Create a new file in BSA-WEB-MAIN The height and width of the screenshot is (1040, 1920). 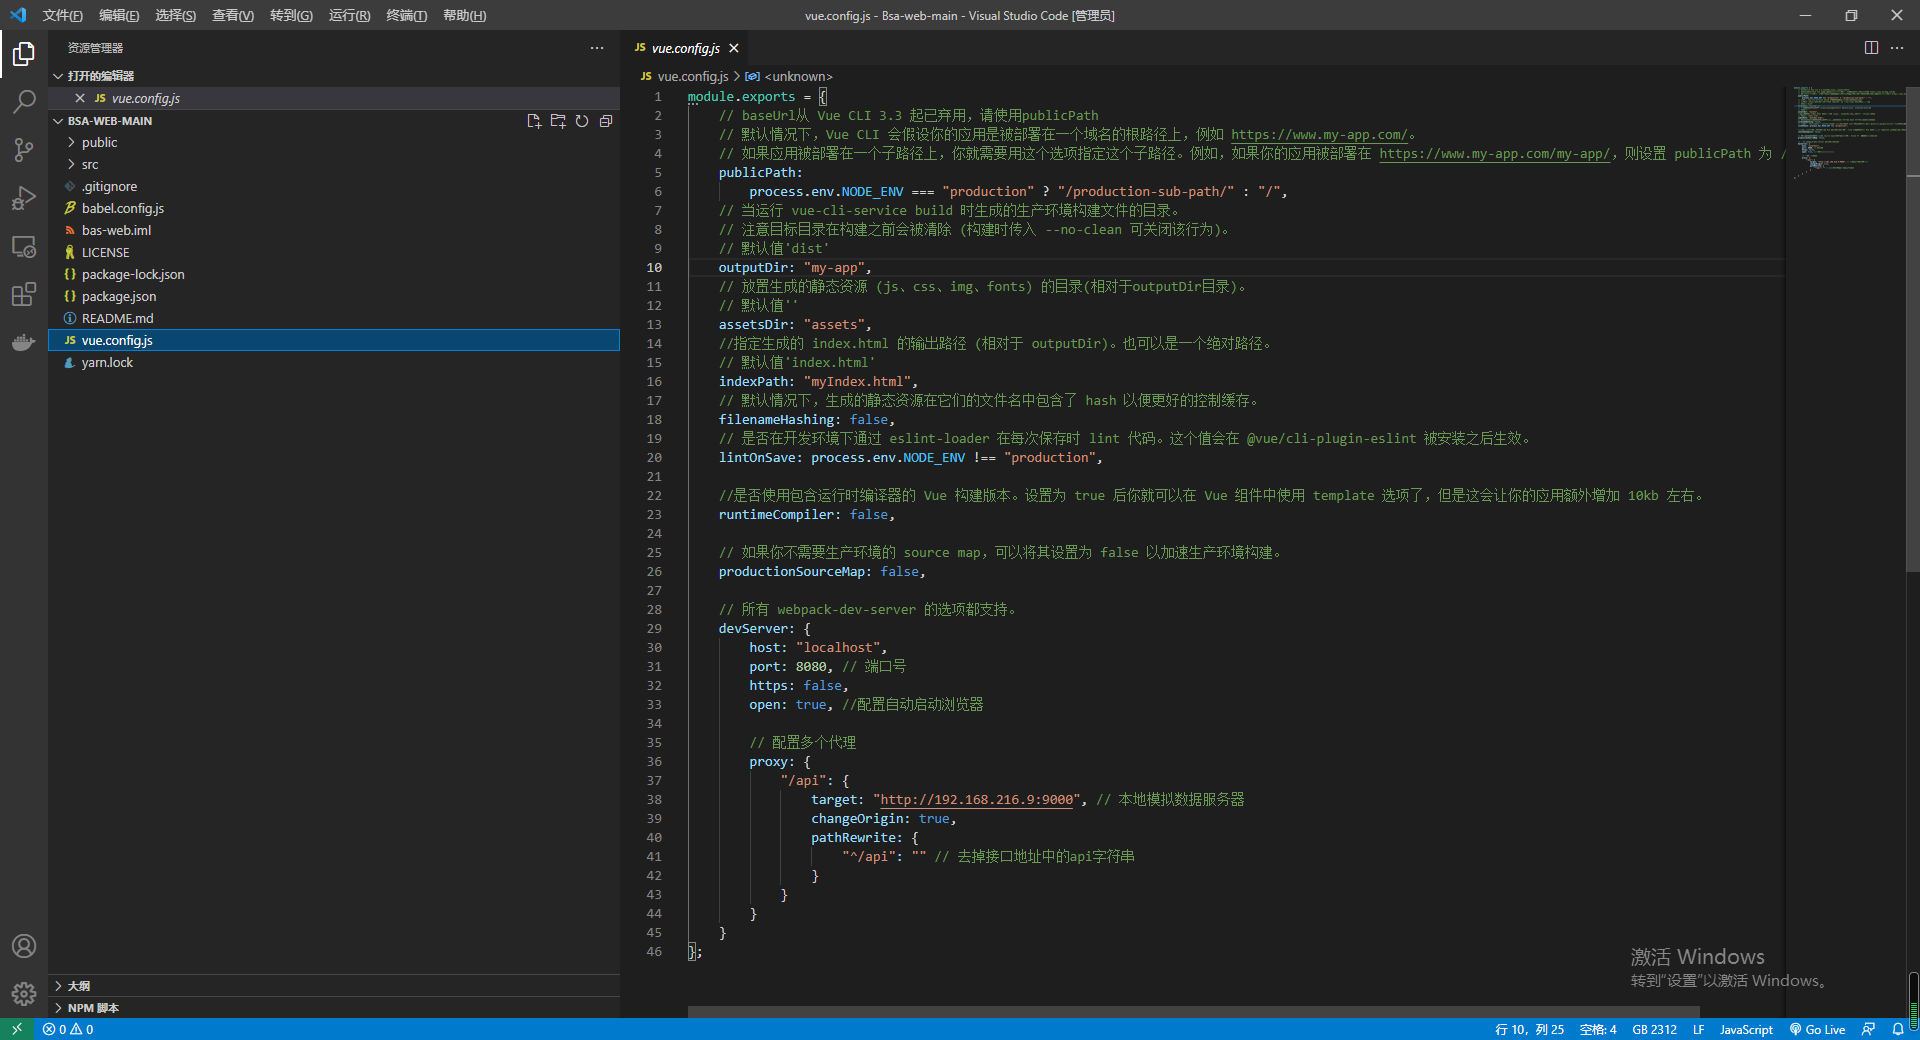(534, 121)
